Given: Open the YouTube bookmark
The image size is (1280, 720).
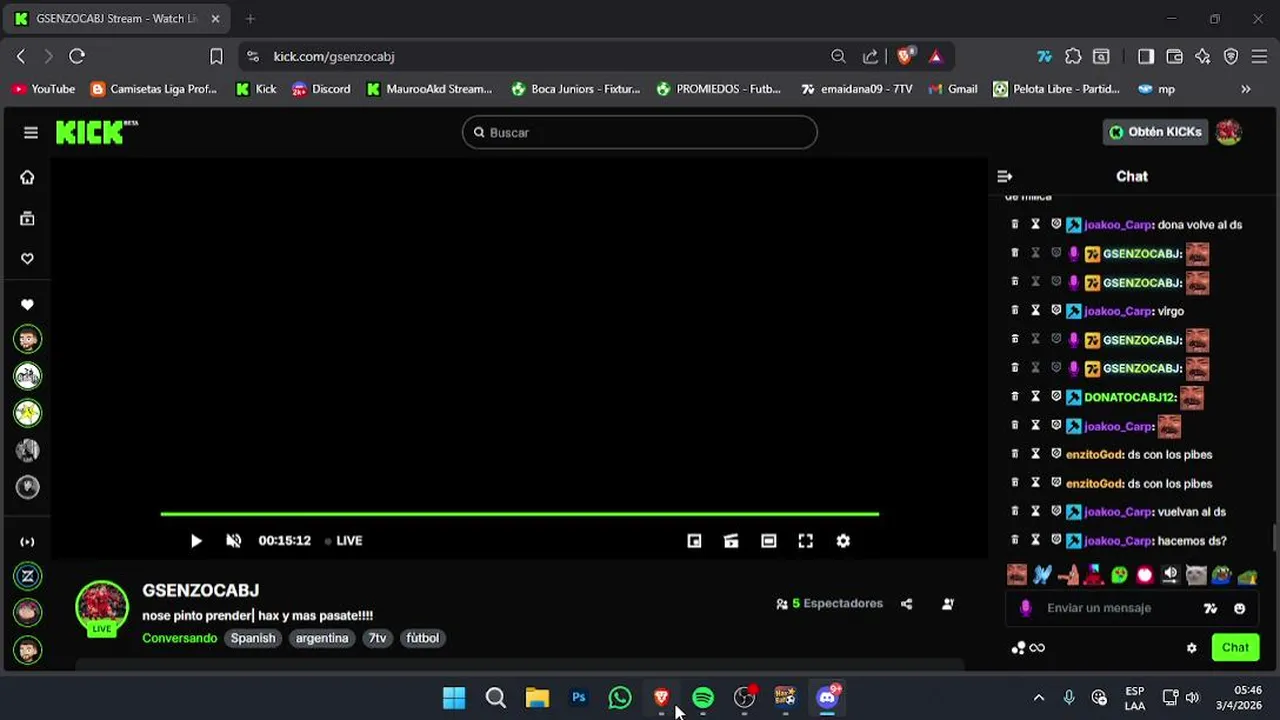Looking at the screenshot, I should 43,89.
